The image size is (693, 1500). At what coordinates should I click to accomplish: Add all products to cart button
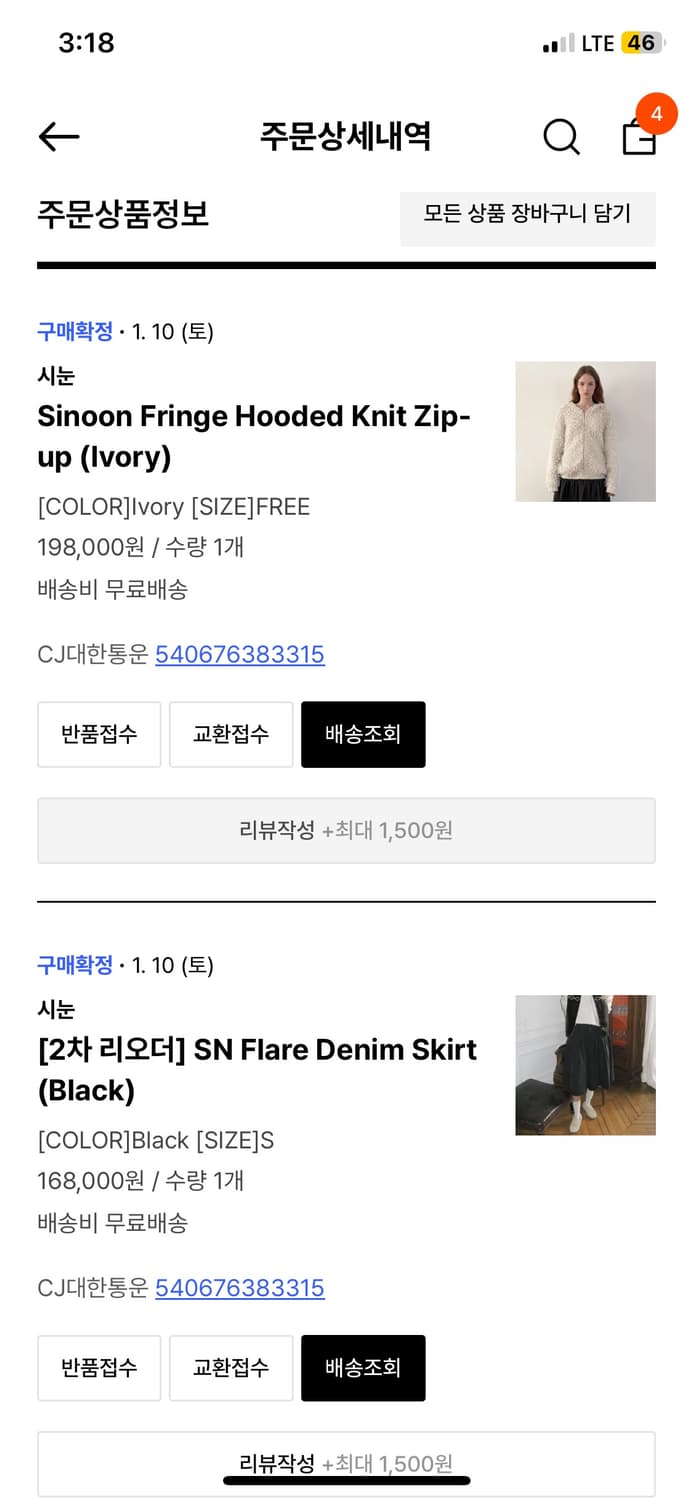[x=527, y=214]
